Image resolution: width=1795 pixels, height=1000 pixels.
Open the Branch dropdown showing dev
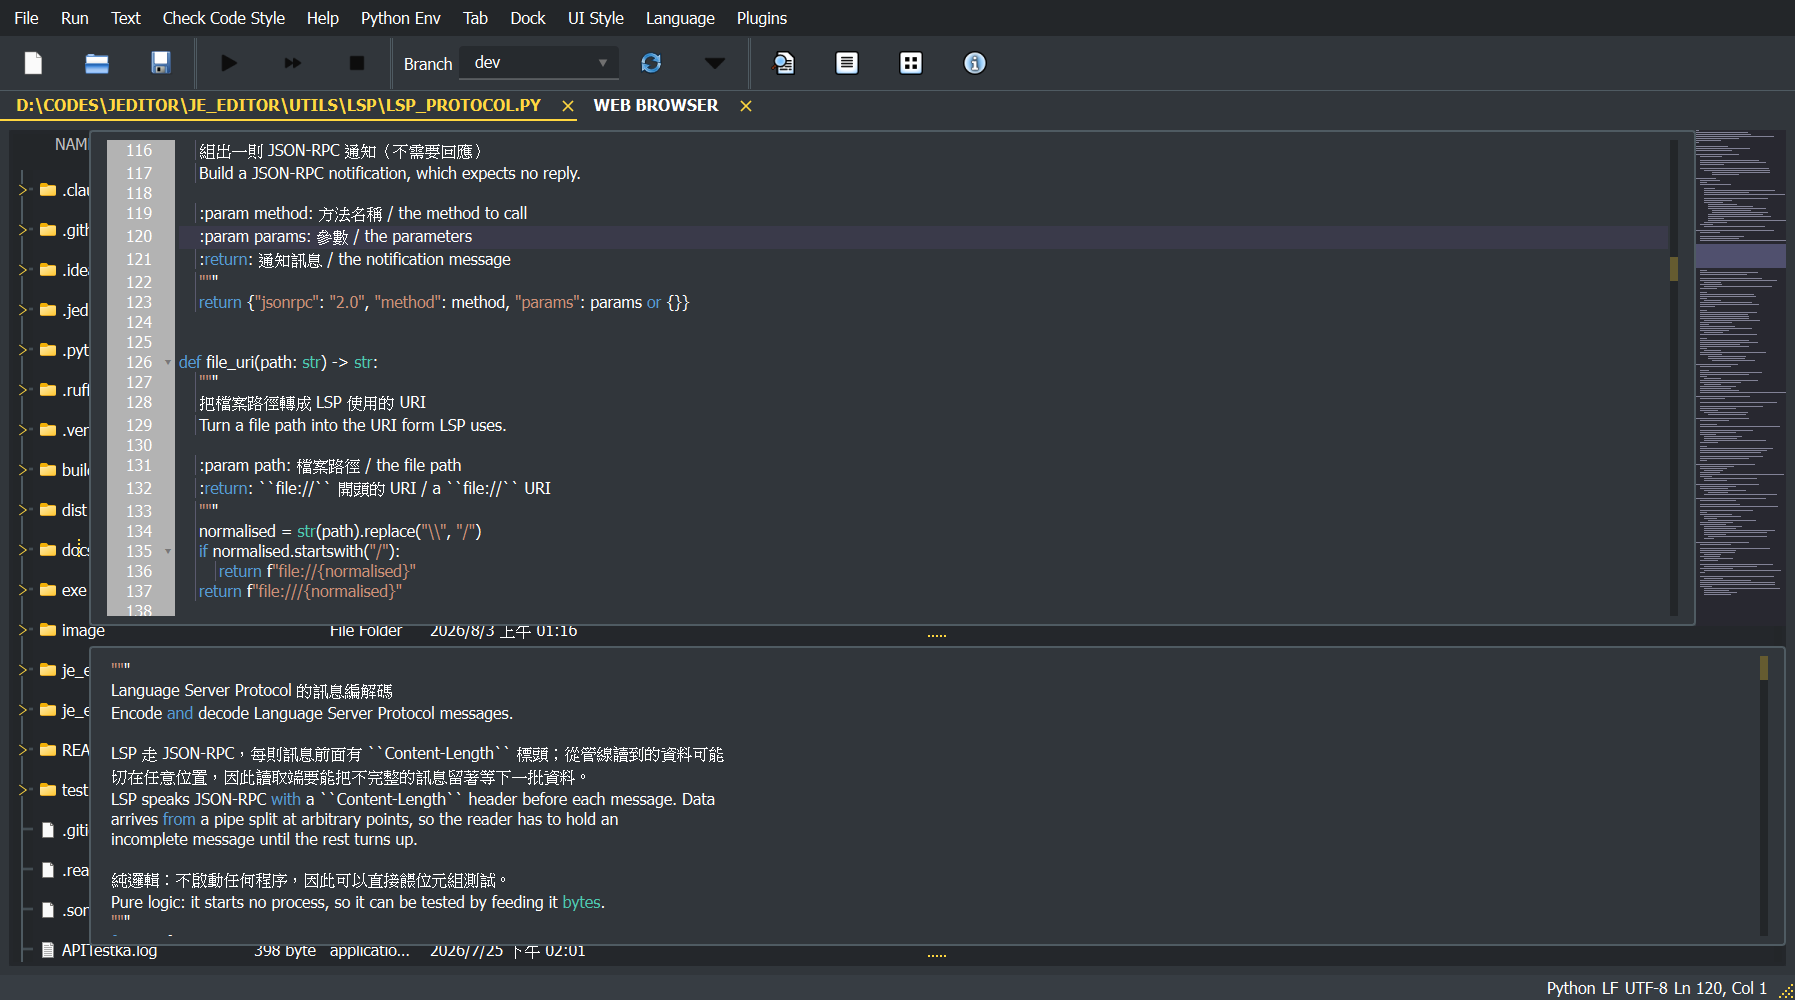tap(539, 62)
